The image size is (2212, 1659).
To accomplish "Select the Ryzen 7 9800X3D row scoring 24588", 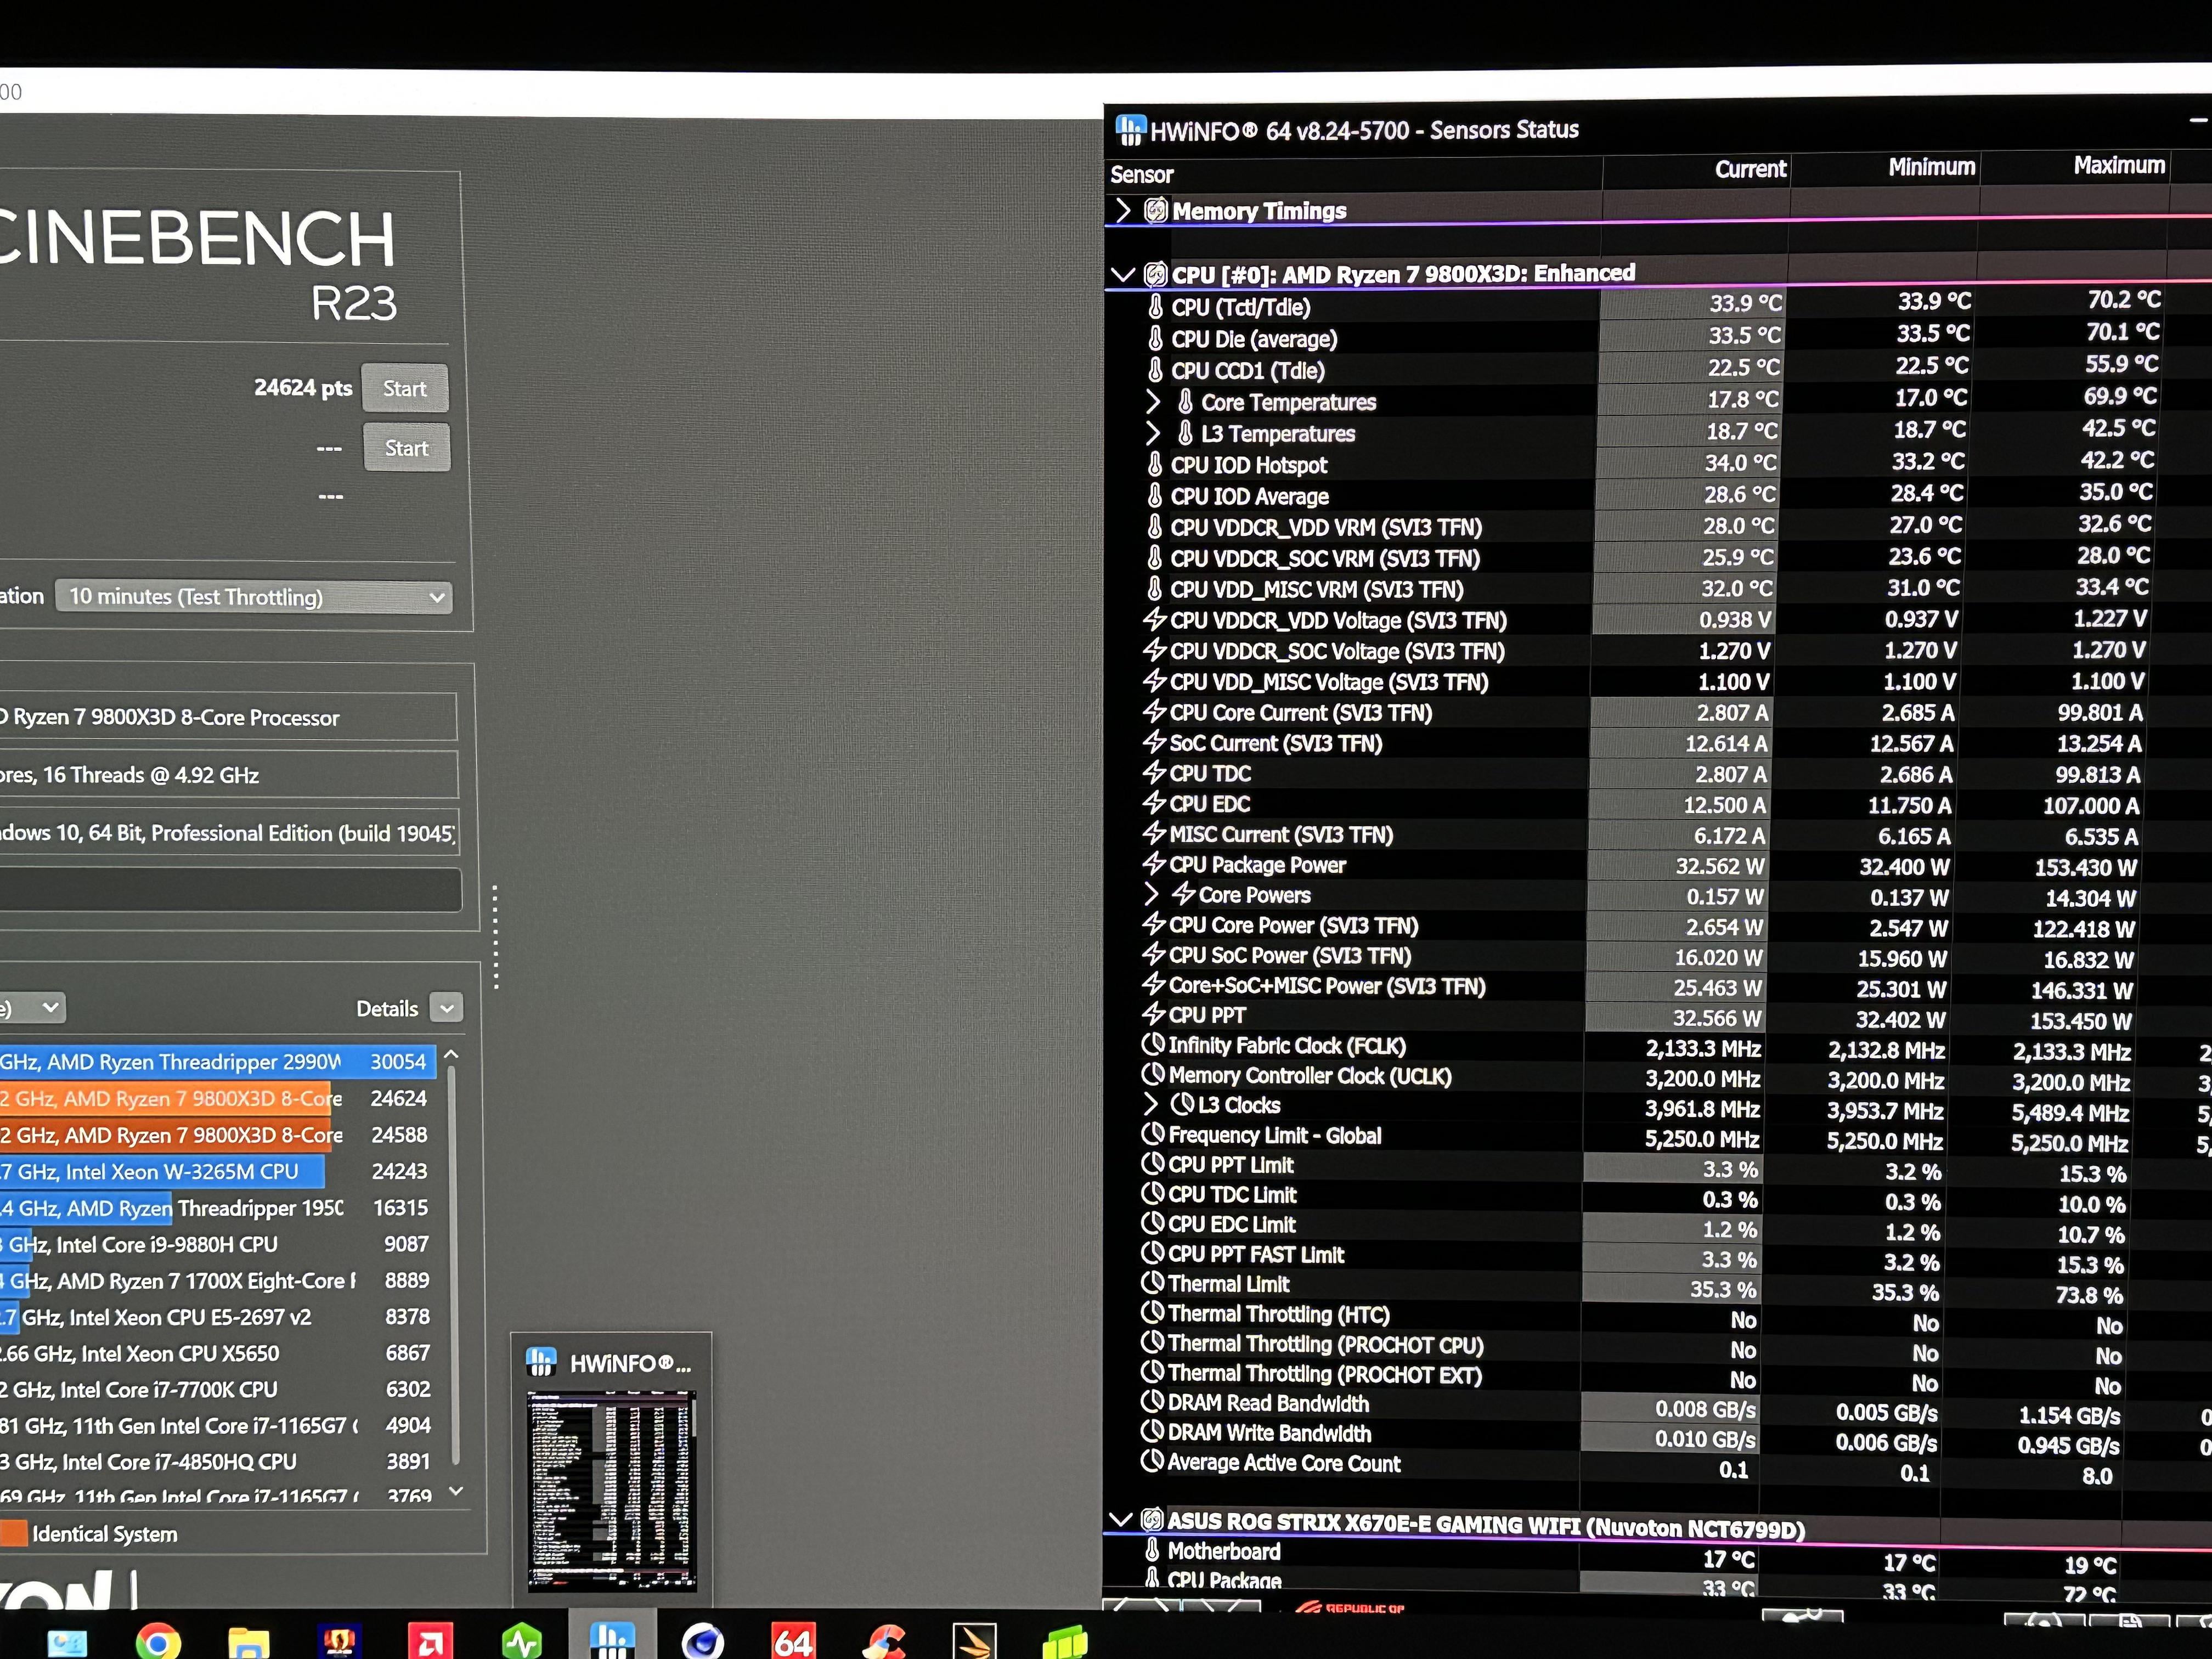I will tap(218, 1135).
